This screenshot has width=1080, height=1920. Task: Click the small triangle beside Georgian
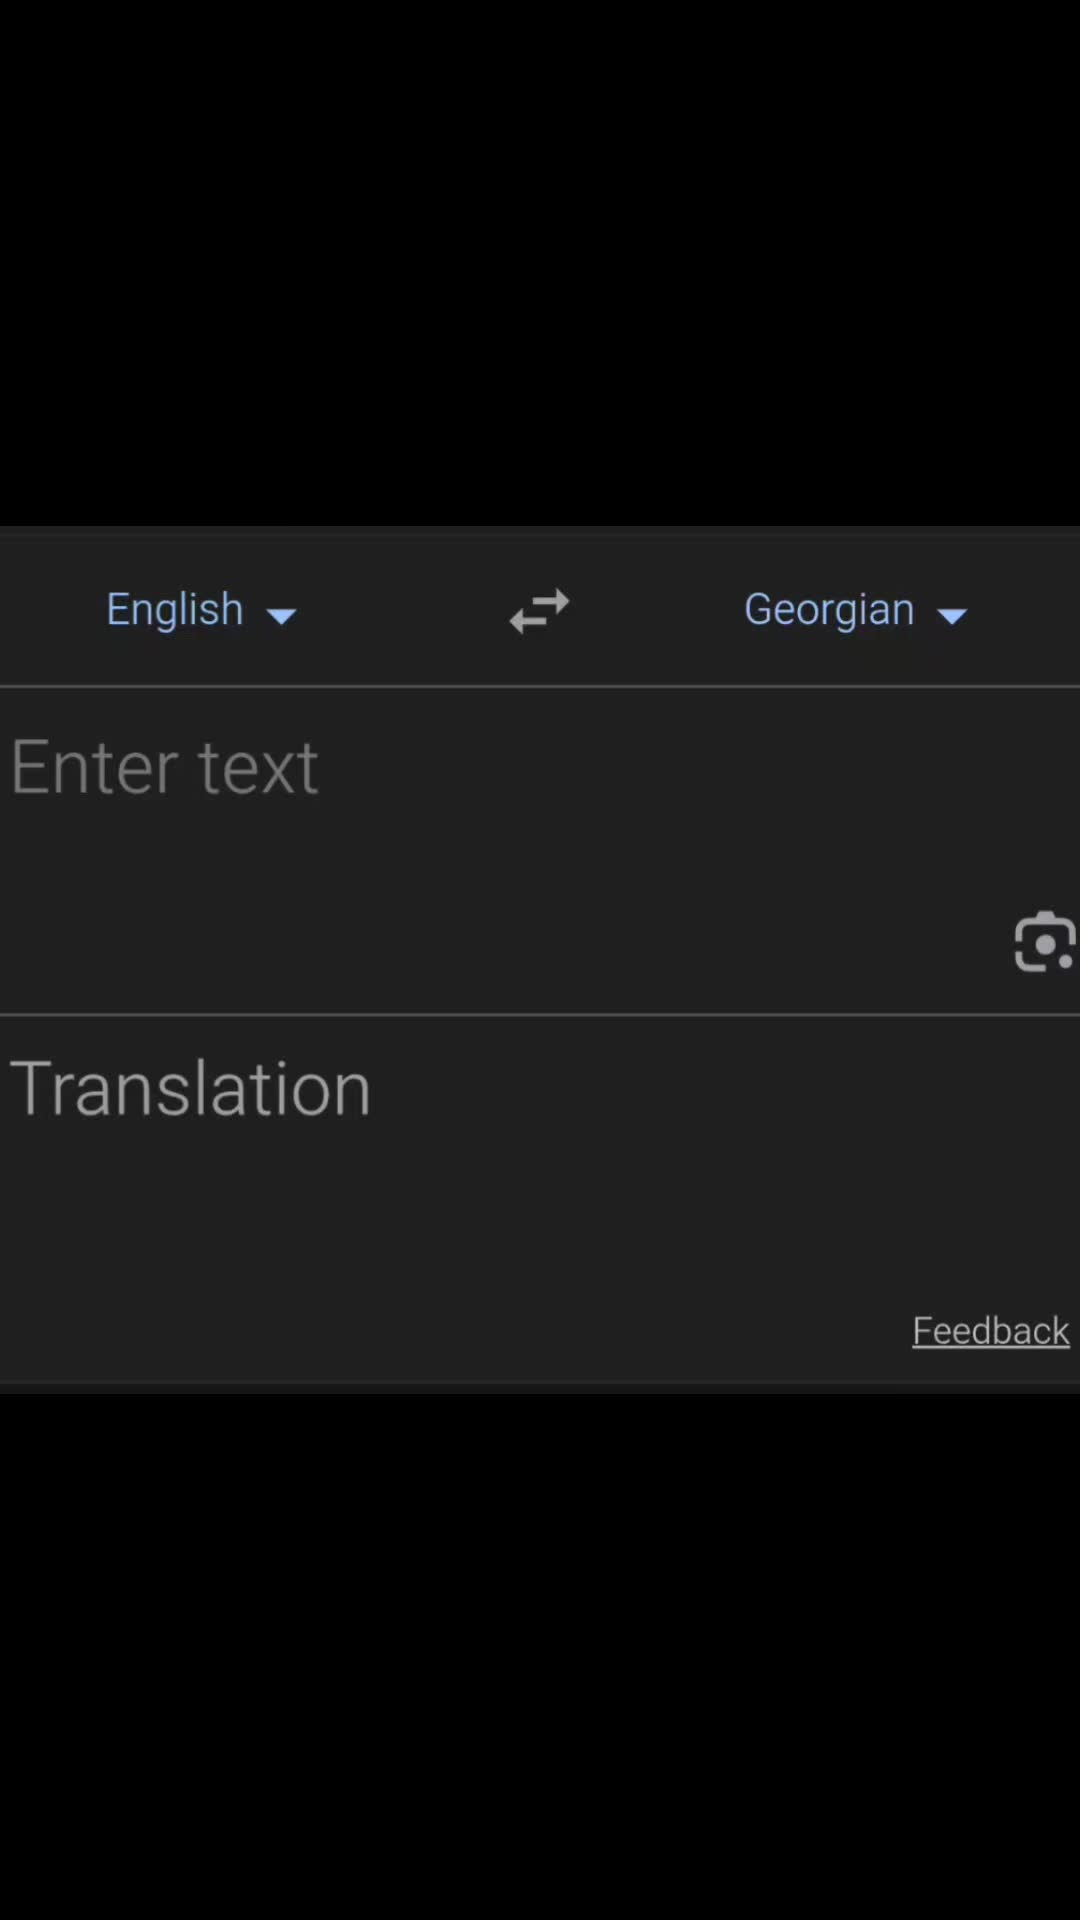tap(952, 616)
